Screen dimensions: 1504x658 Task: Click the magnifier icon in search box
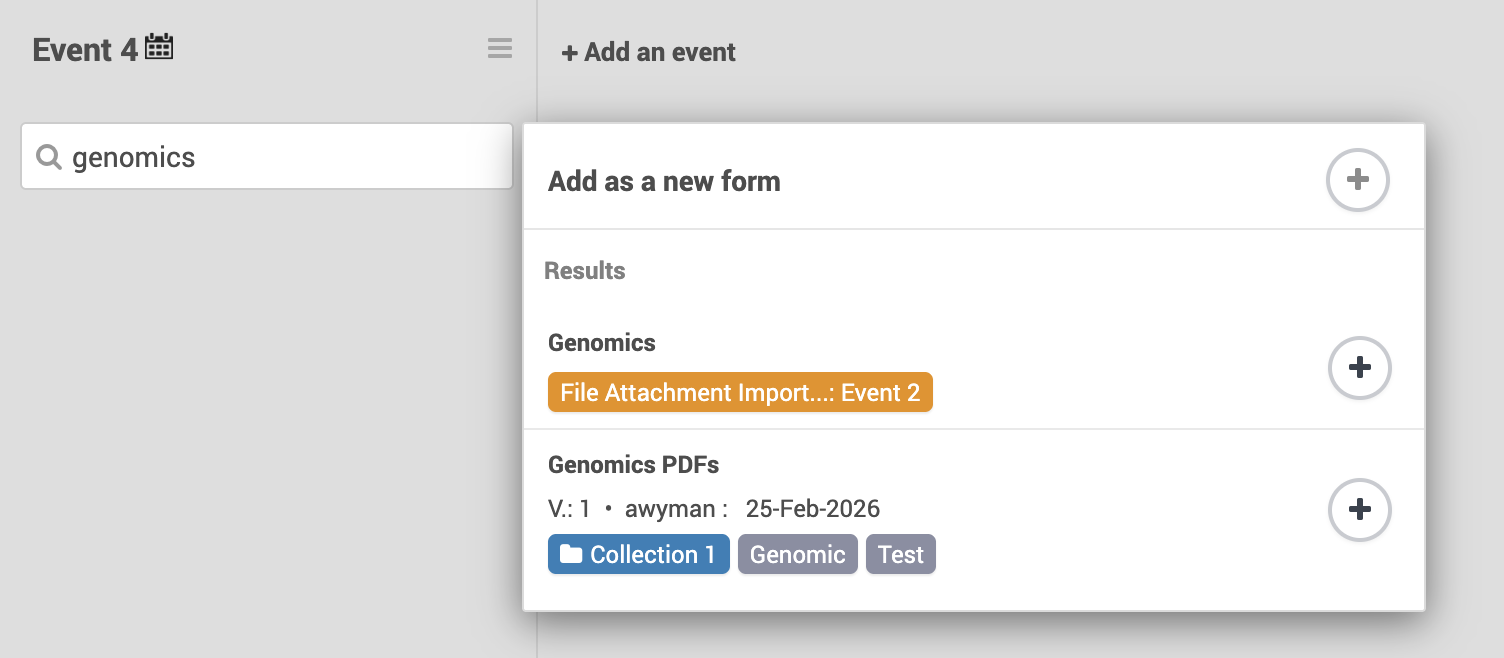49,157
